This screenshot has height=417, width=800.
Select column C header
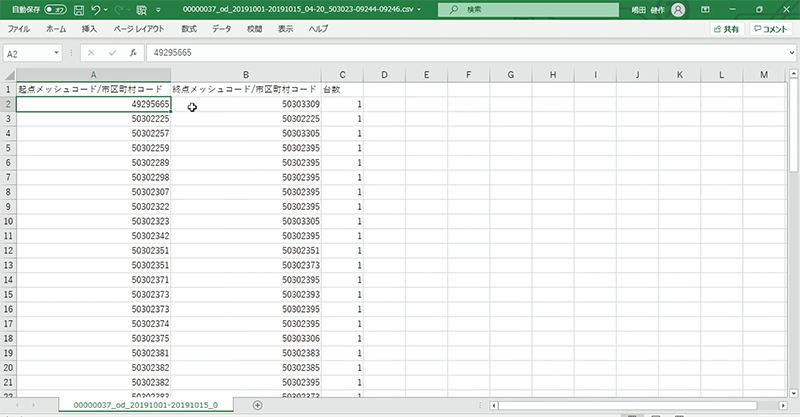[342, 75]
